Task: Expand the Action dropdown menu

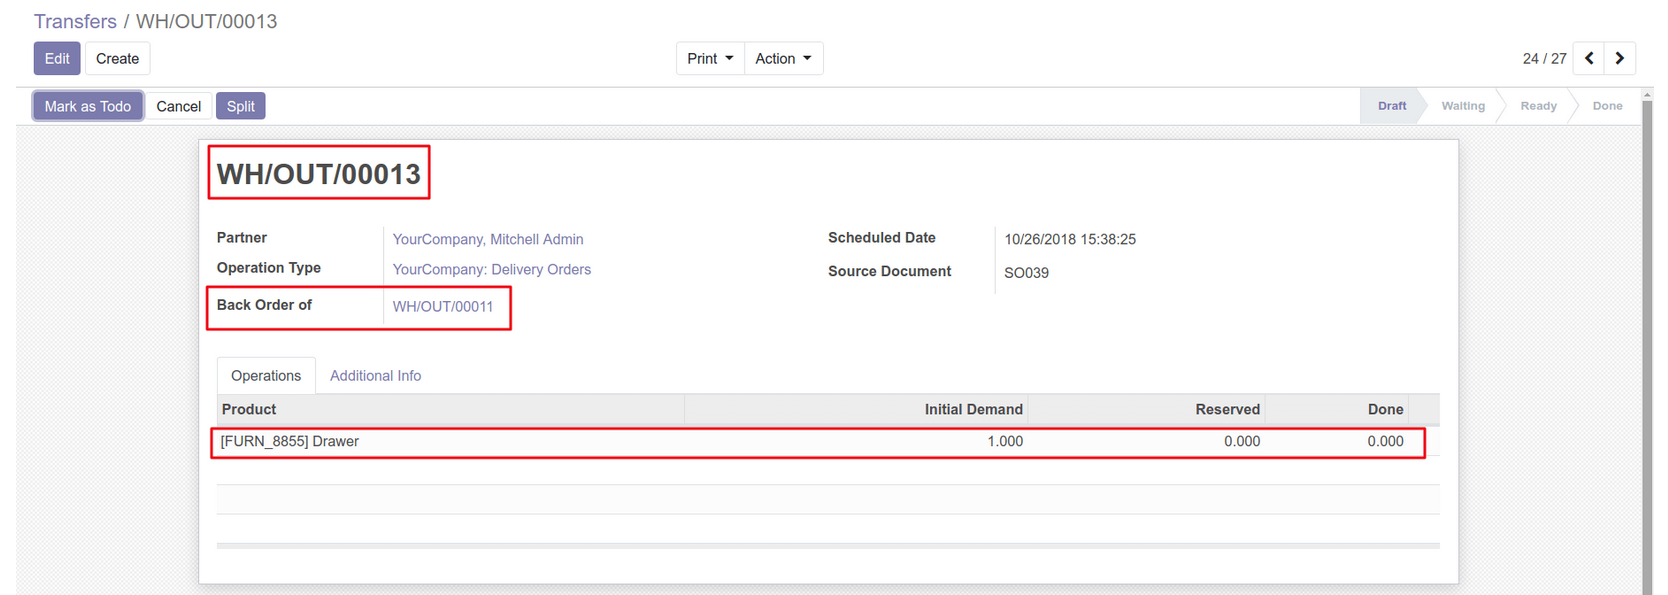Action: tap(783, 59)
